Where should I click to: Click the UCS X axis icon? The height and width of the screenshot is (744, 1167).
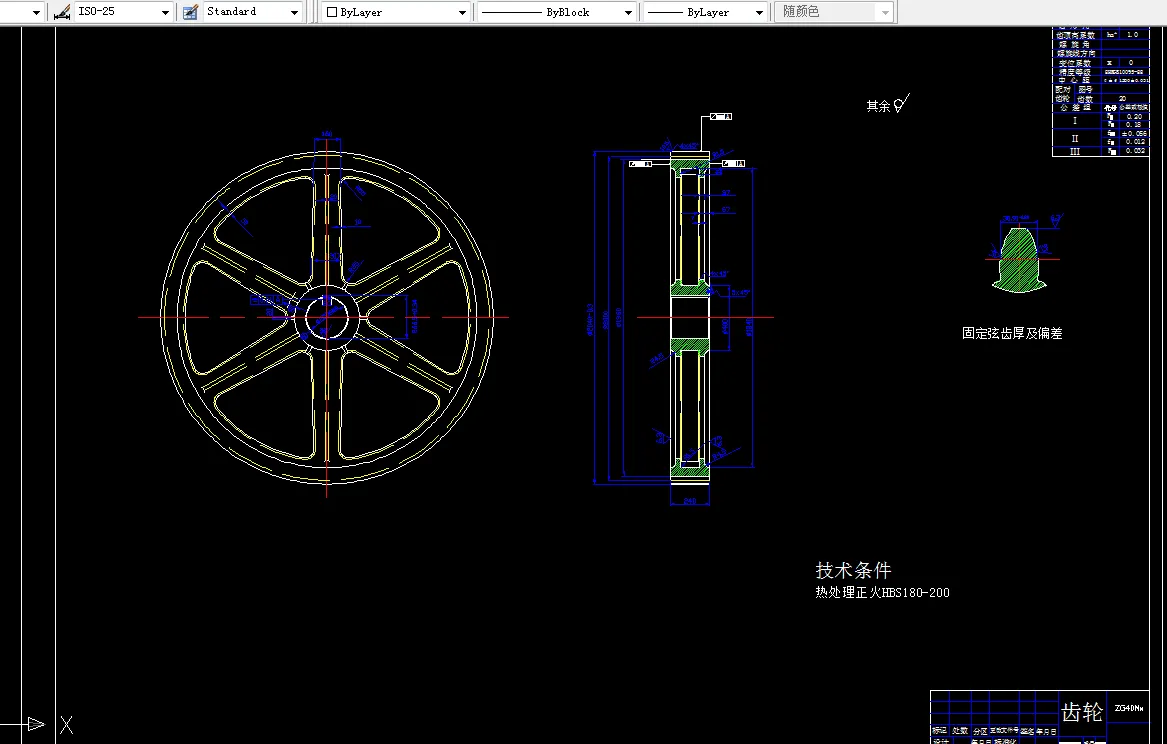point(66,725)
